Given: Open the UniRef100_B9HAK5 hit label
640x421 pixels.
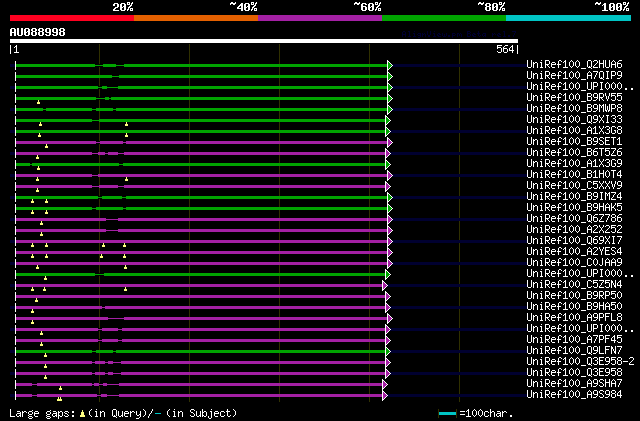Looking at the screenshot, I should click(574, 207).
